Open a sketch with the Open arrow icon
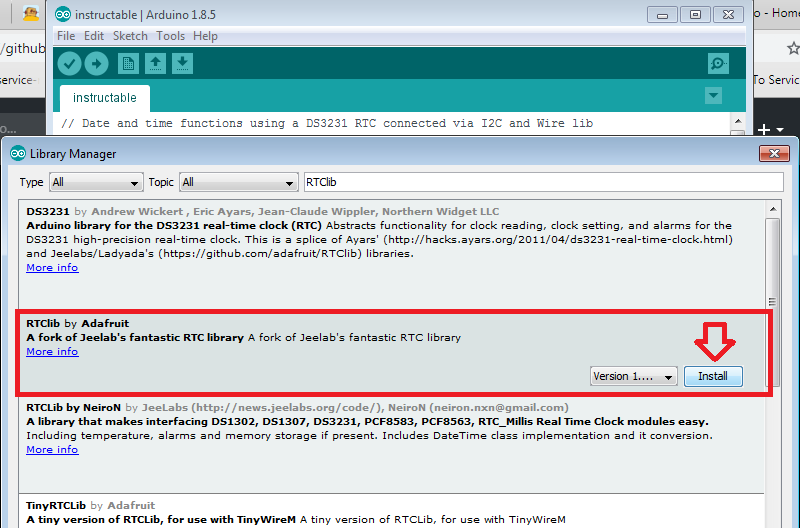The image size is (800, 528). [155, 64]
